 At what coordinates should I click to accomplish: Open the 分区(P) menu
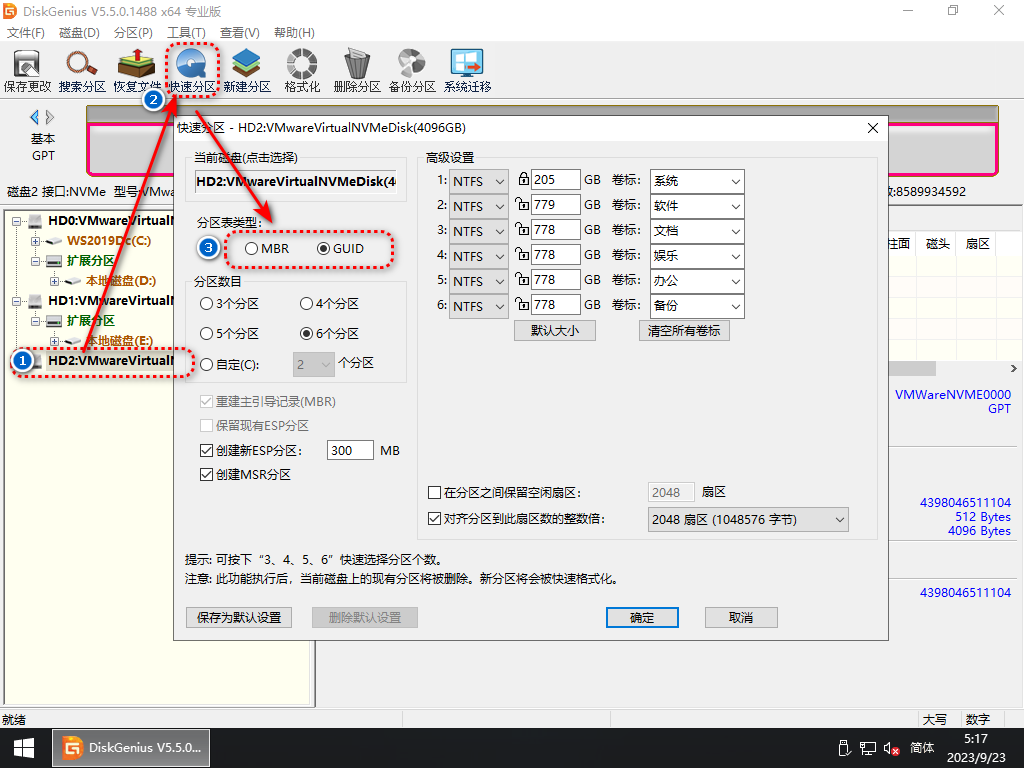[133, 33]
